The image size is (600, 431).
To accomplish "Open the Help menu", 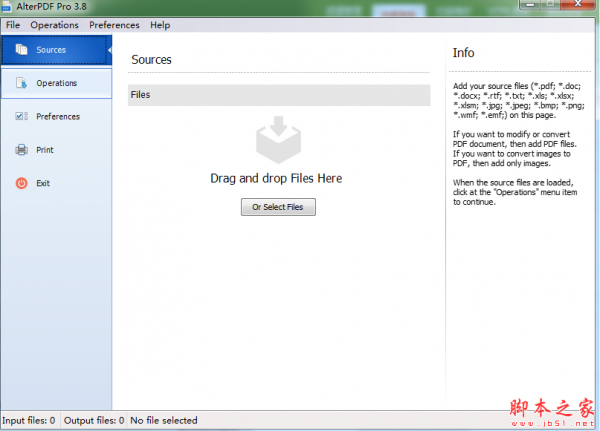I will point(160,25).
